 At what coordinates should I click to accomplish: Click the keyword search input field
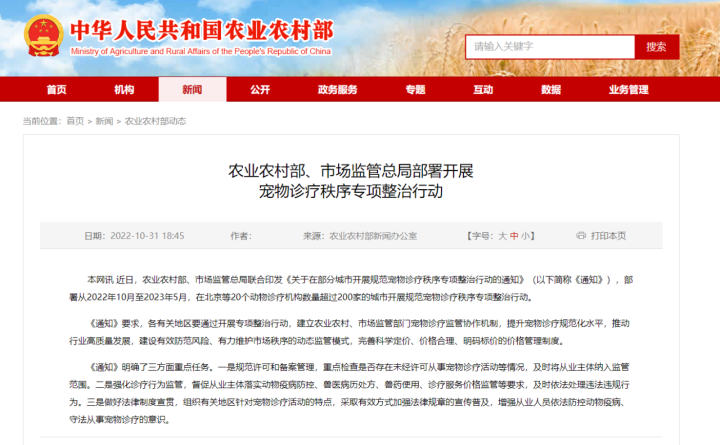pos(550,46)
